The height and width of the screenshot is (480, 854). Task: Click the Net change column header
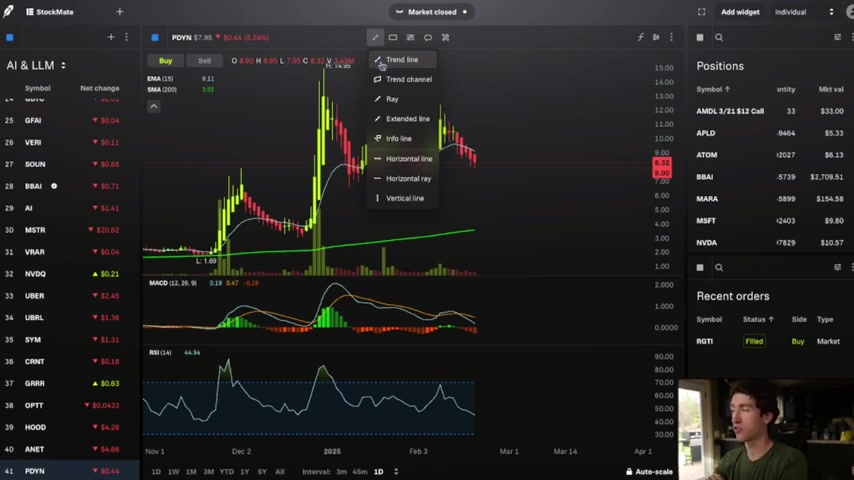(100, 88)
